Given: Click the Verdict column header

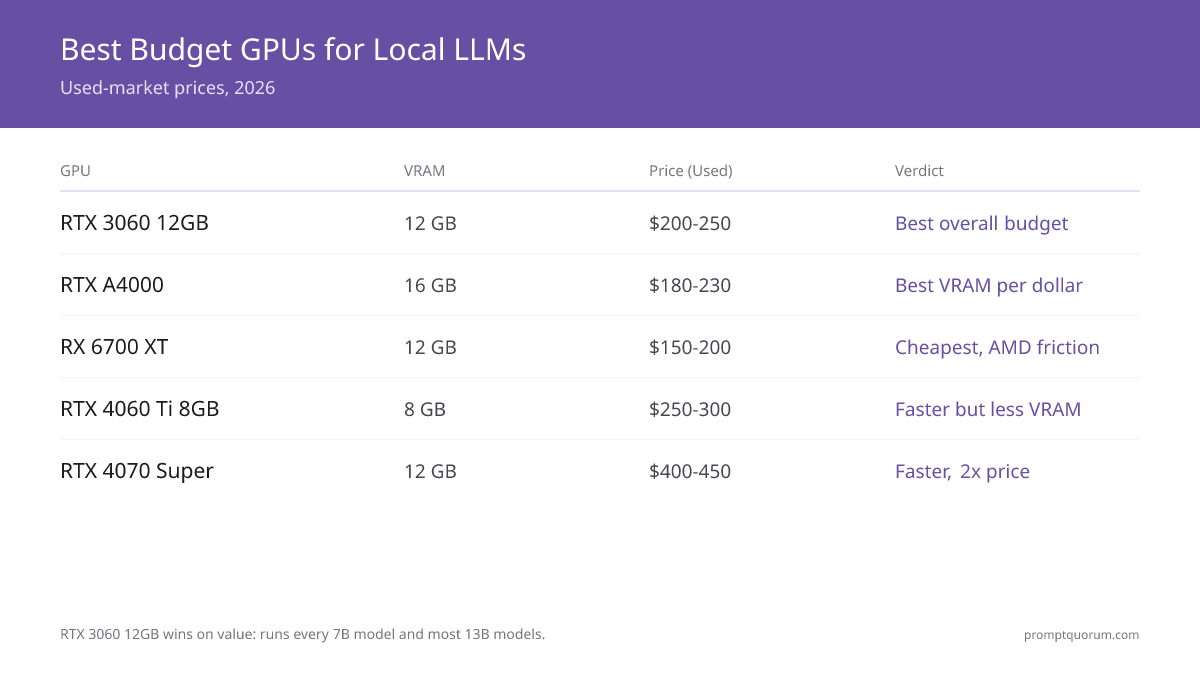Looking at the screenshot, I should pos(919,171).
